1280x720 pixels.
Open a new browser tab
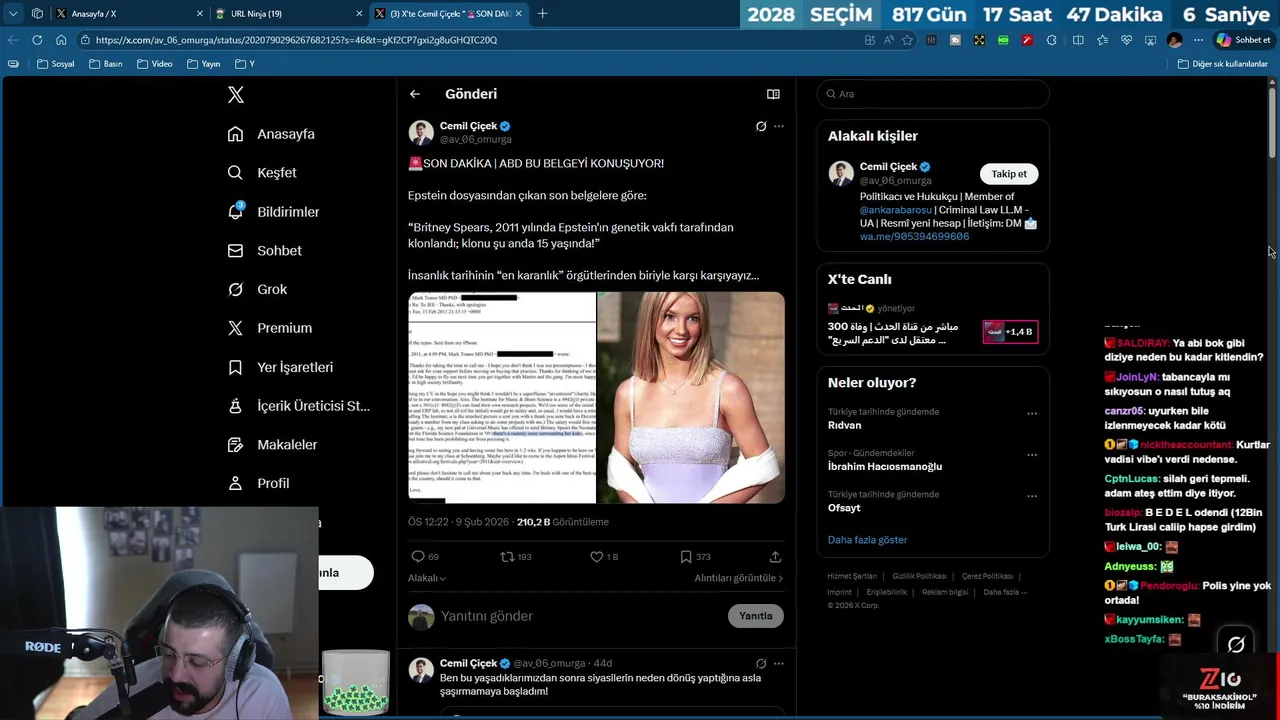click(542, 14)
